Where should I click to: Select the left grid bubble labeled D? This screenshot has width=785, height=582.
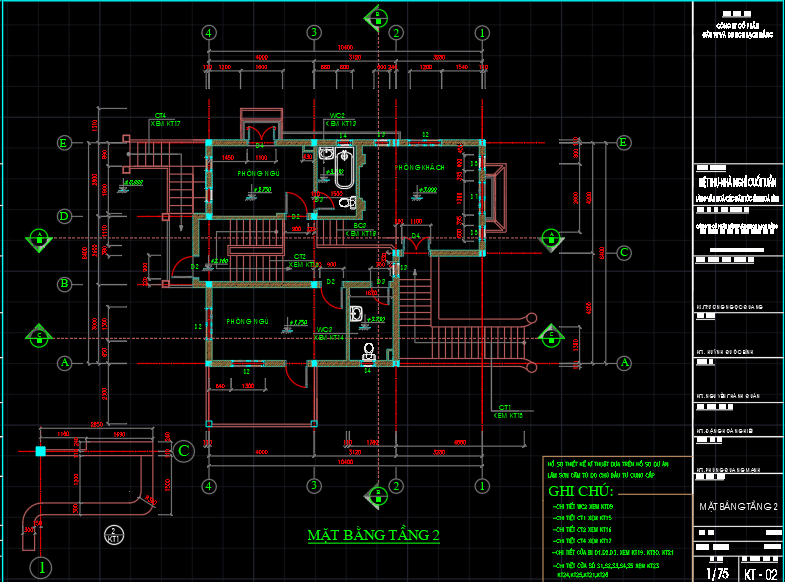(x=64, y=216)
